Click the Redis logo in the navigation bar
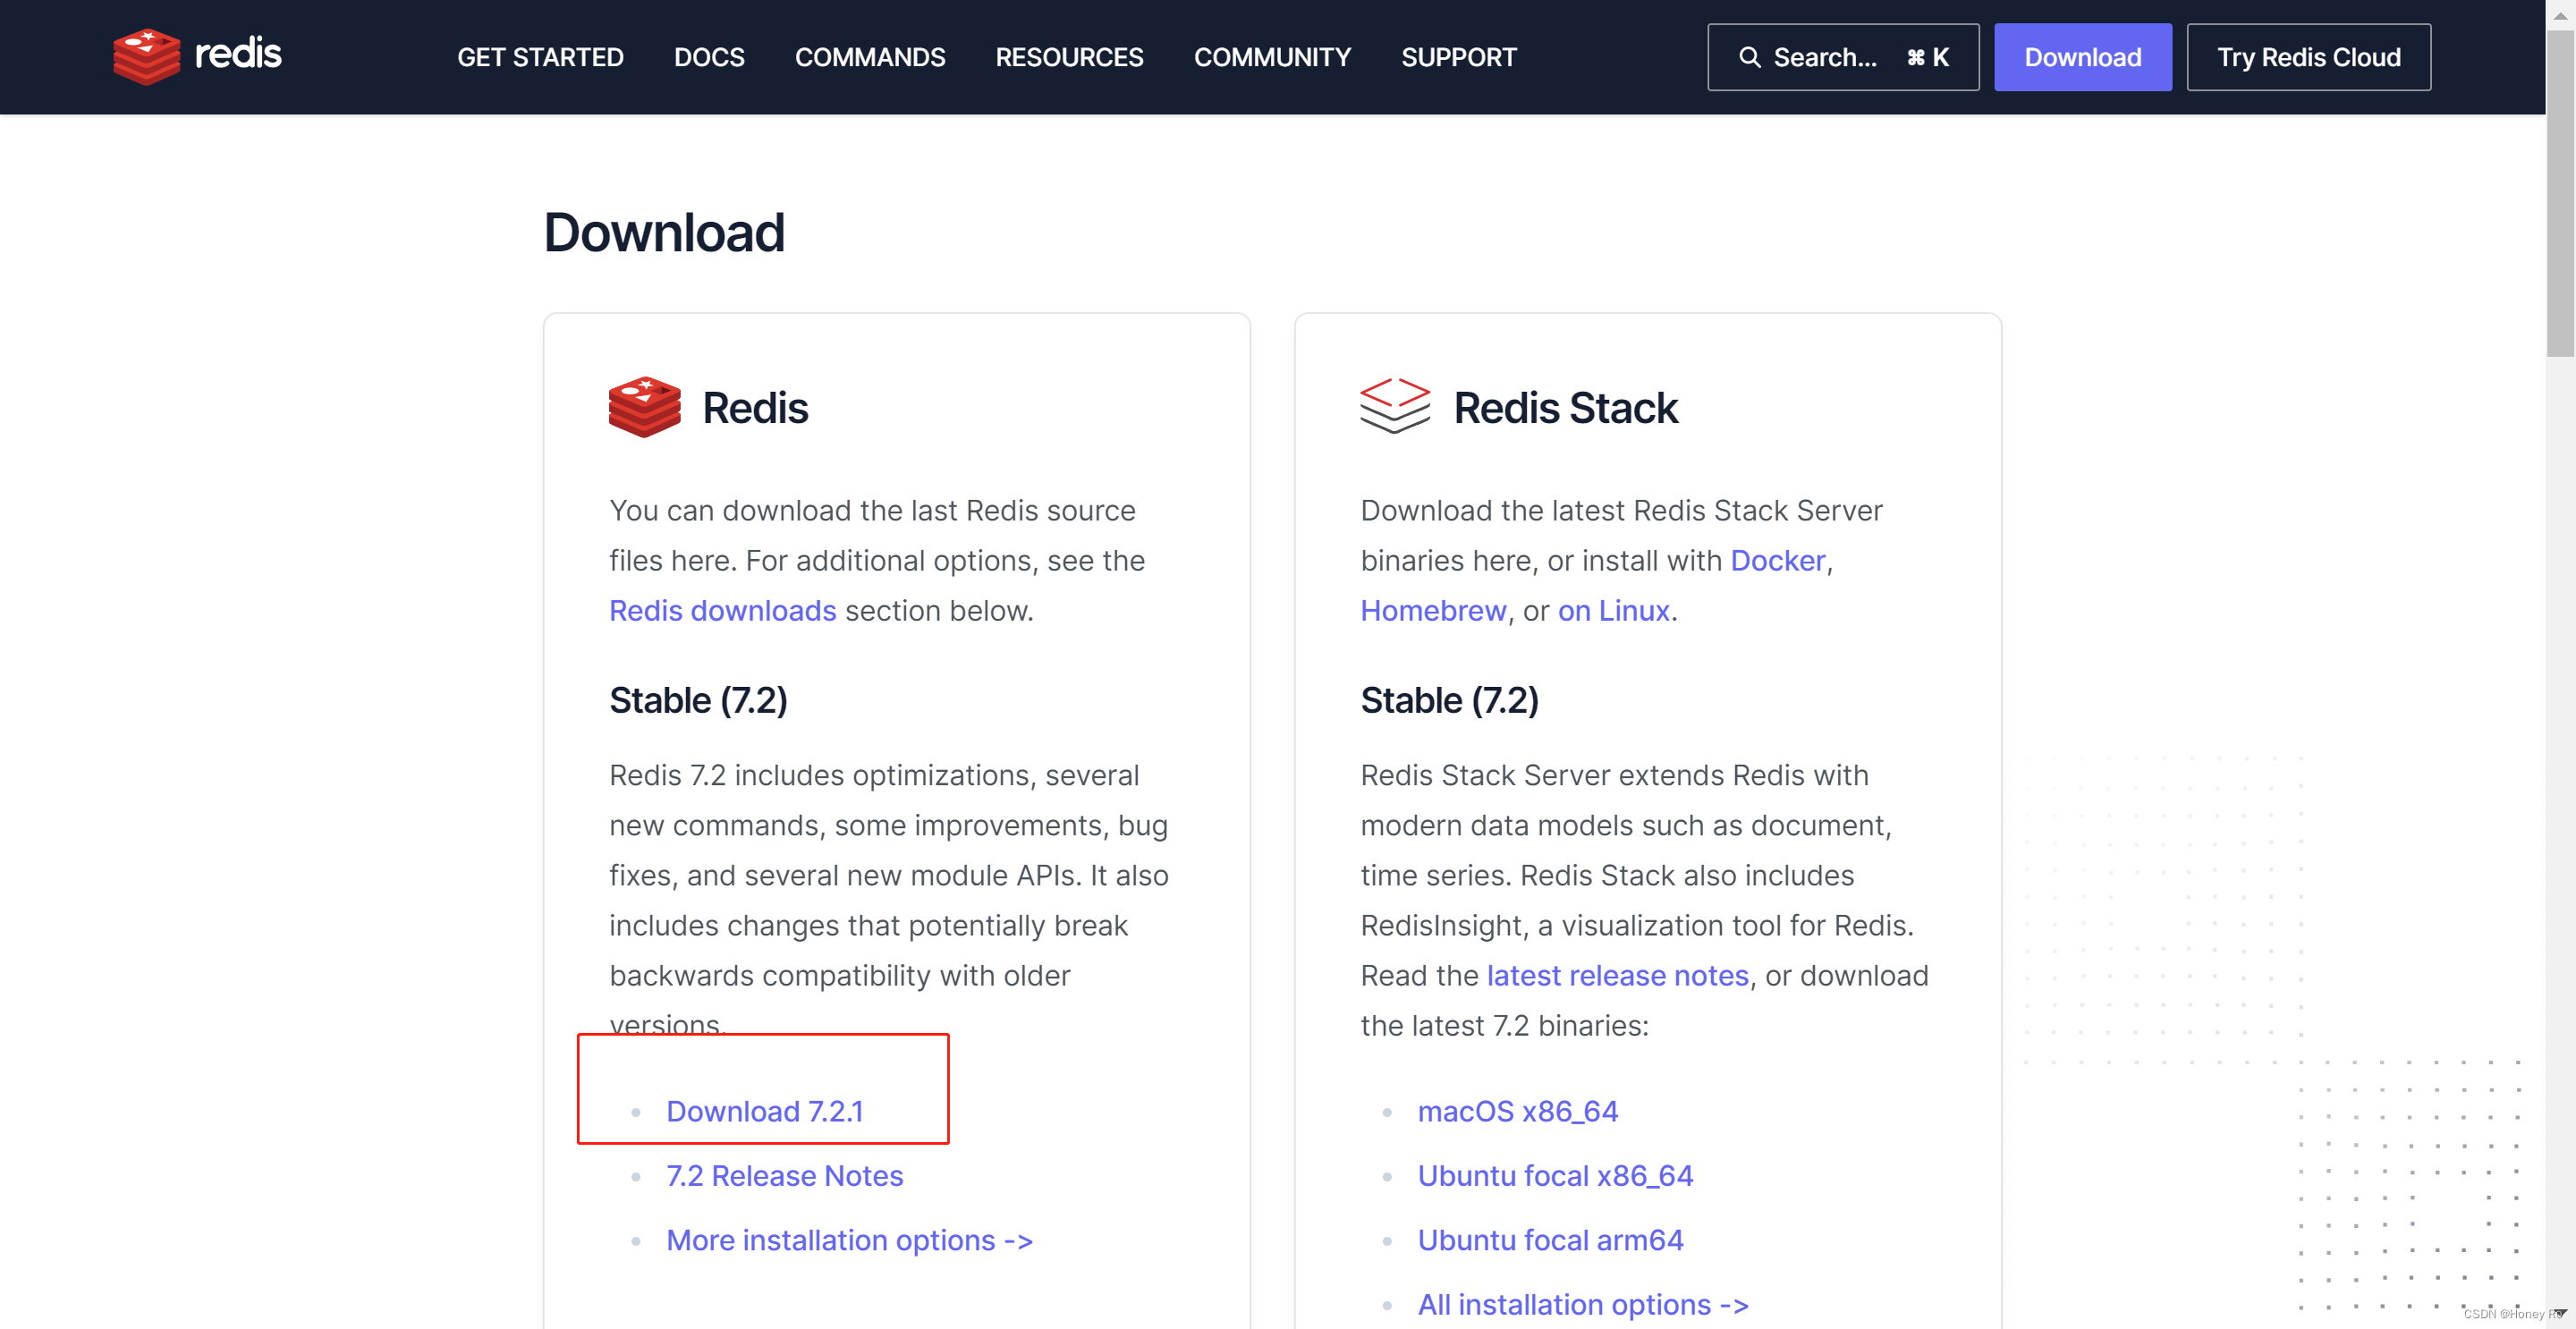The width and height of the screenshot is (2576, 1329). point(196,56)
